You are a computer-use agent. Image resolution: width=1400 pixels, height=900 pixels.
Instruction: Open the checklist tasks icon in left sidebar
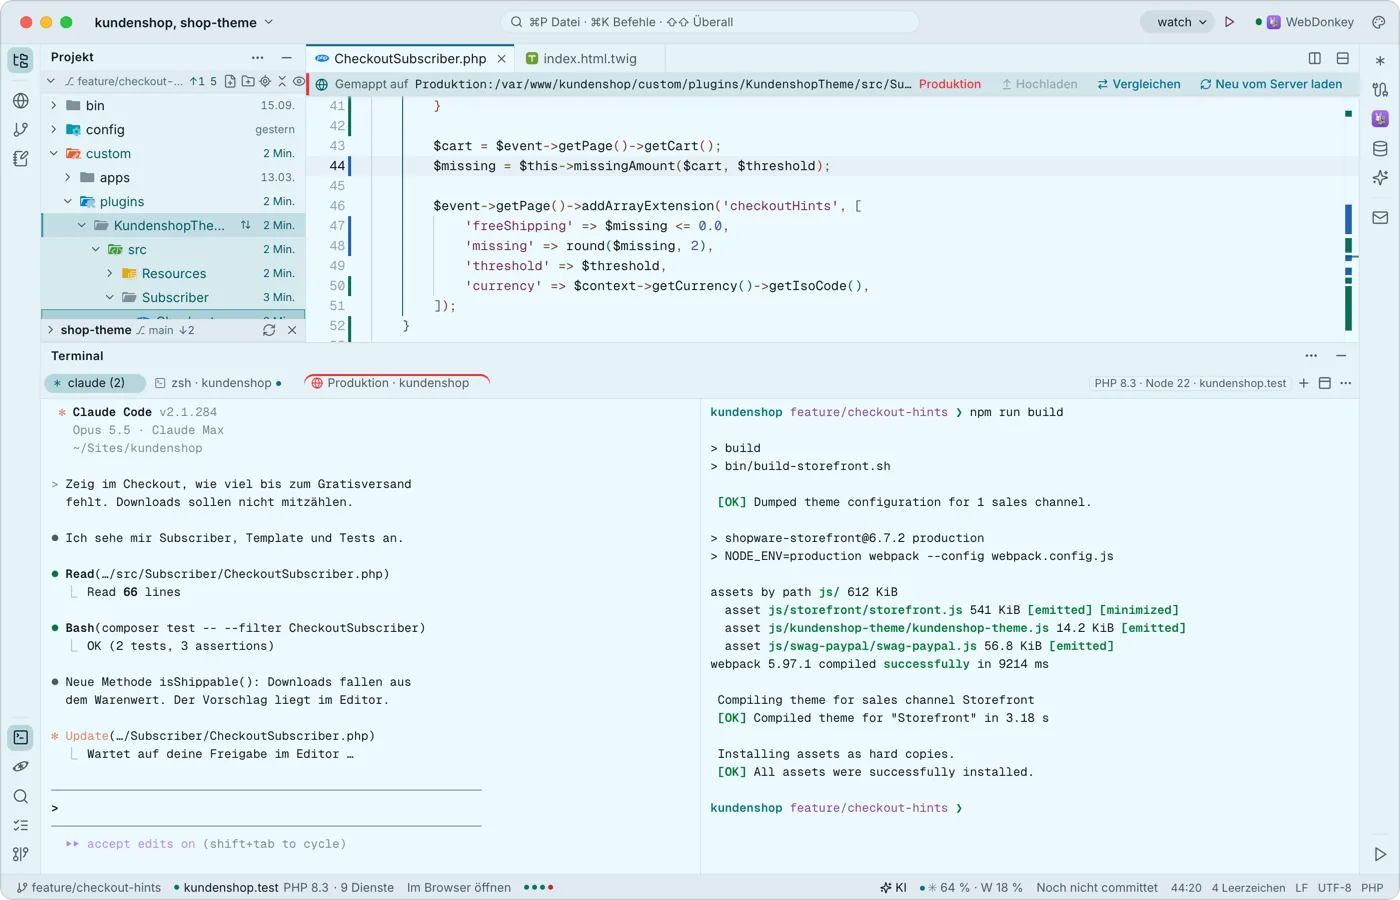[21, 826]
